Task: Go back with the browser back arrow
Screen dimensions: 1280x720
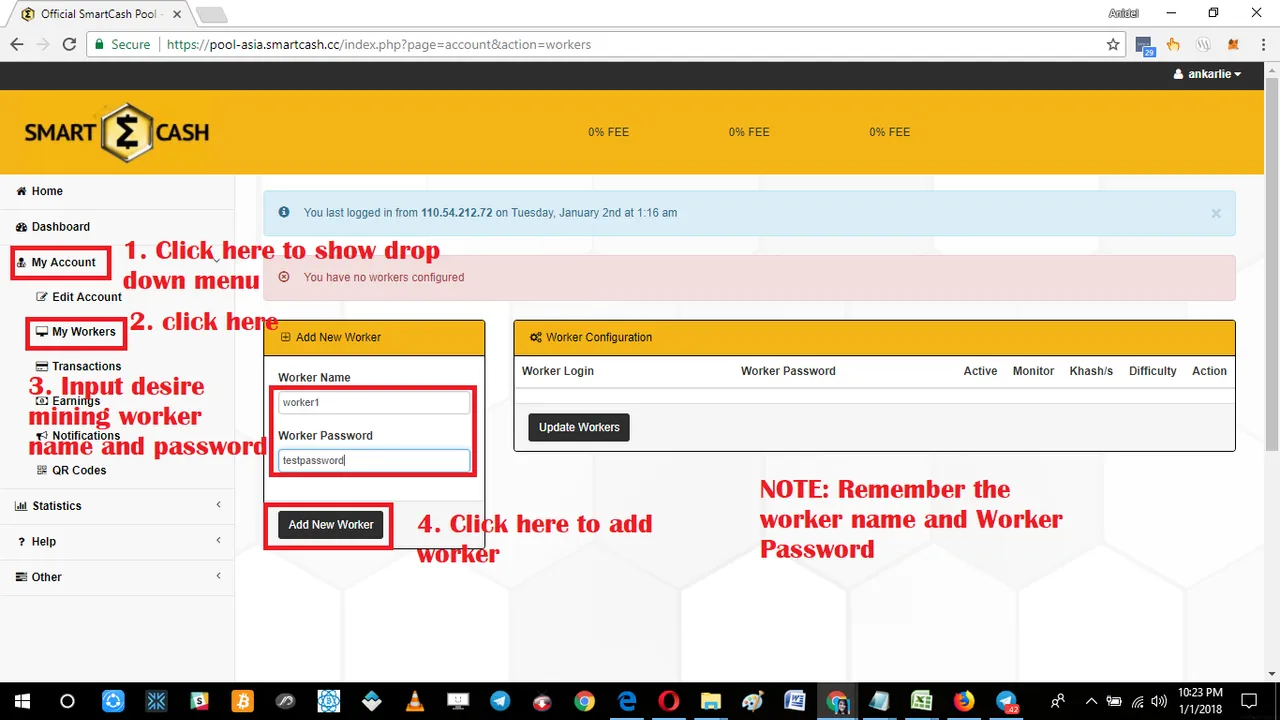Action: 17,44
